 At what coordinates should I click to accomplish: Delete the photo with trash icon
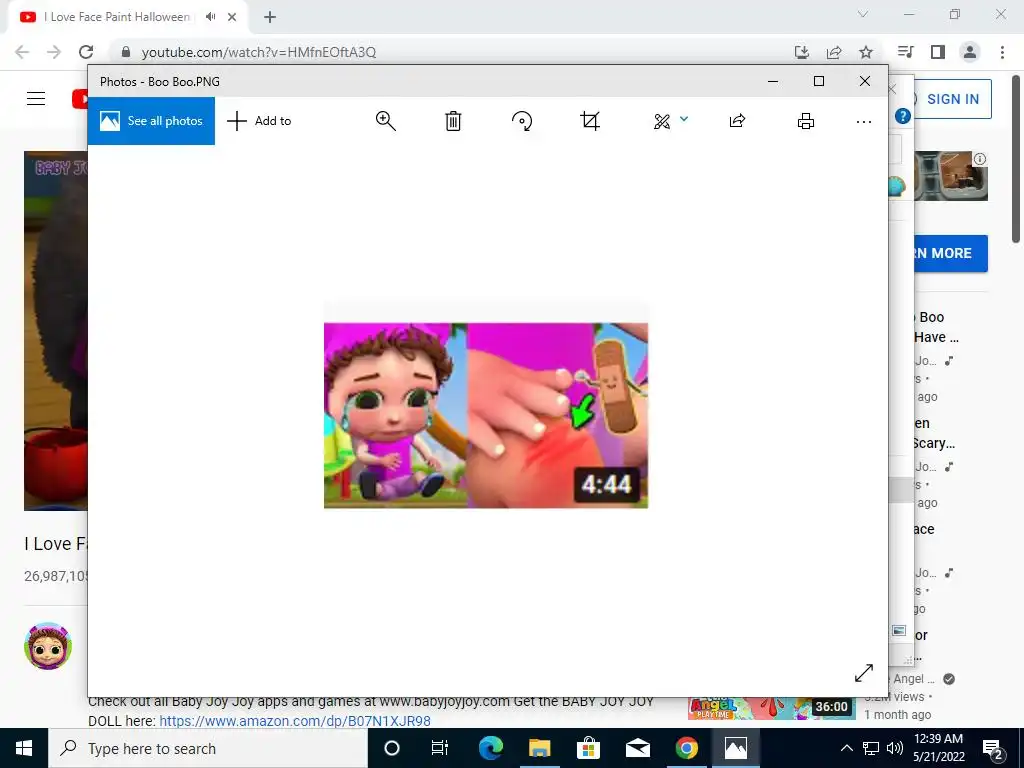[453, 121]
